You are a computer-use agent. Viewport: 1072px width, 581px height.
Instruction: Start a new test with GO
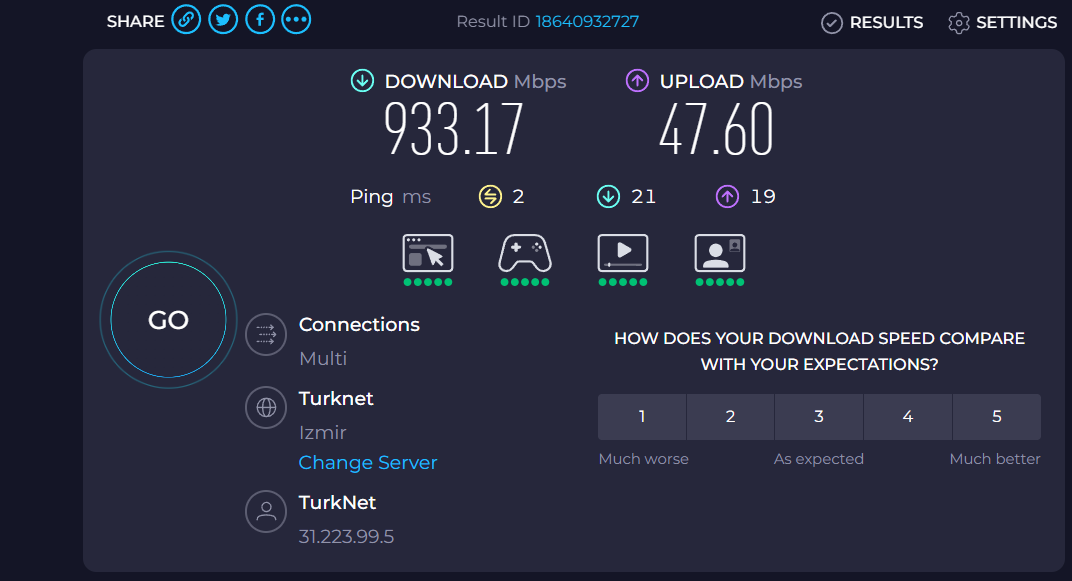(168, 320)
